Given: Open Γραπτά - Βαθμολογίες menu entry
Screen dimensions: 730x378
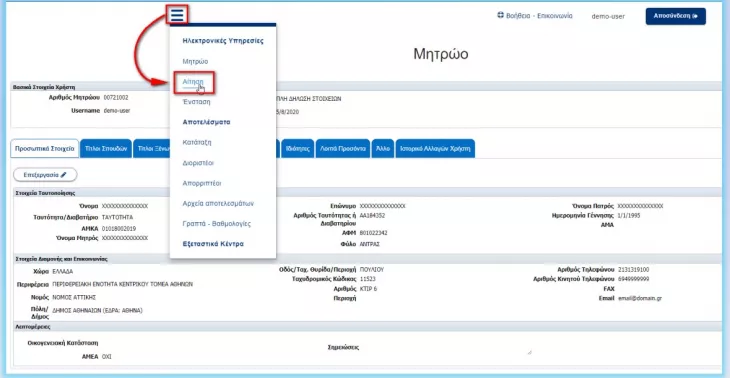Looking at the screenshot, I should [x=216, y=224].
